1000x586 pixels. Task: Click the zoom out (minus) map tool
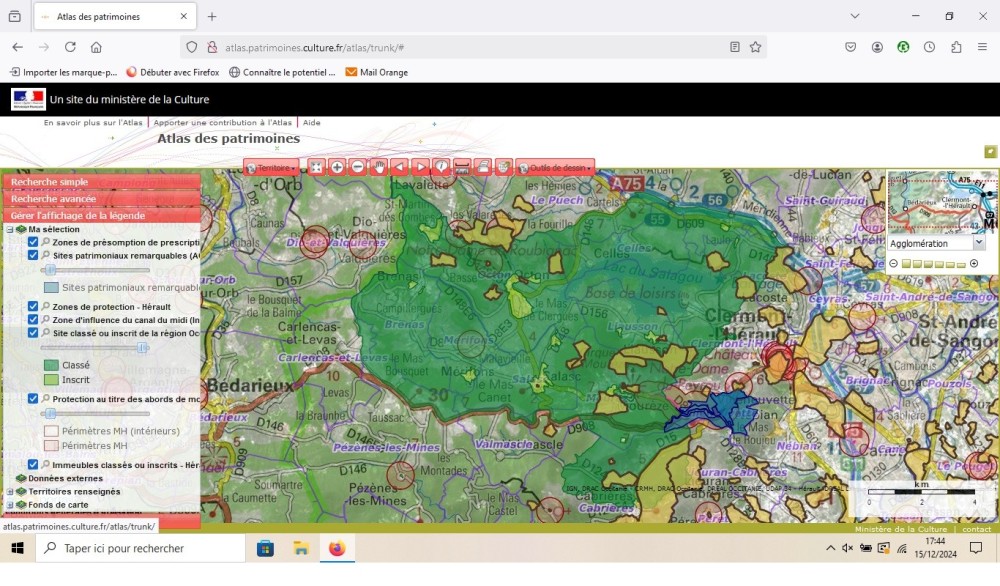tap(358, 167)
